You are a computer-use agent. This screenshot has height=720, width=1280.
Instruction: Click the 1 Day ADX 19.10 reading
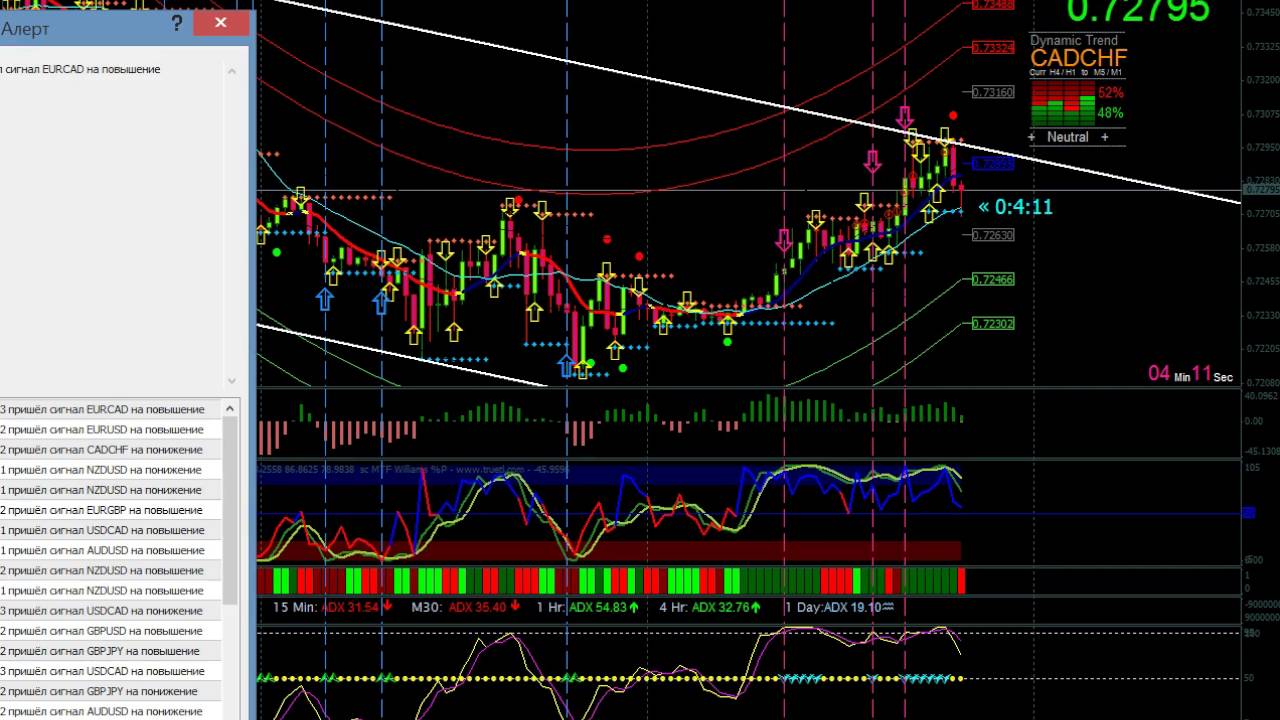tap(839, 607)
